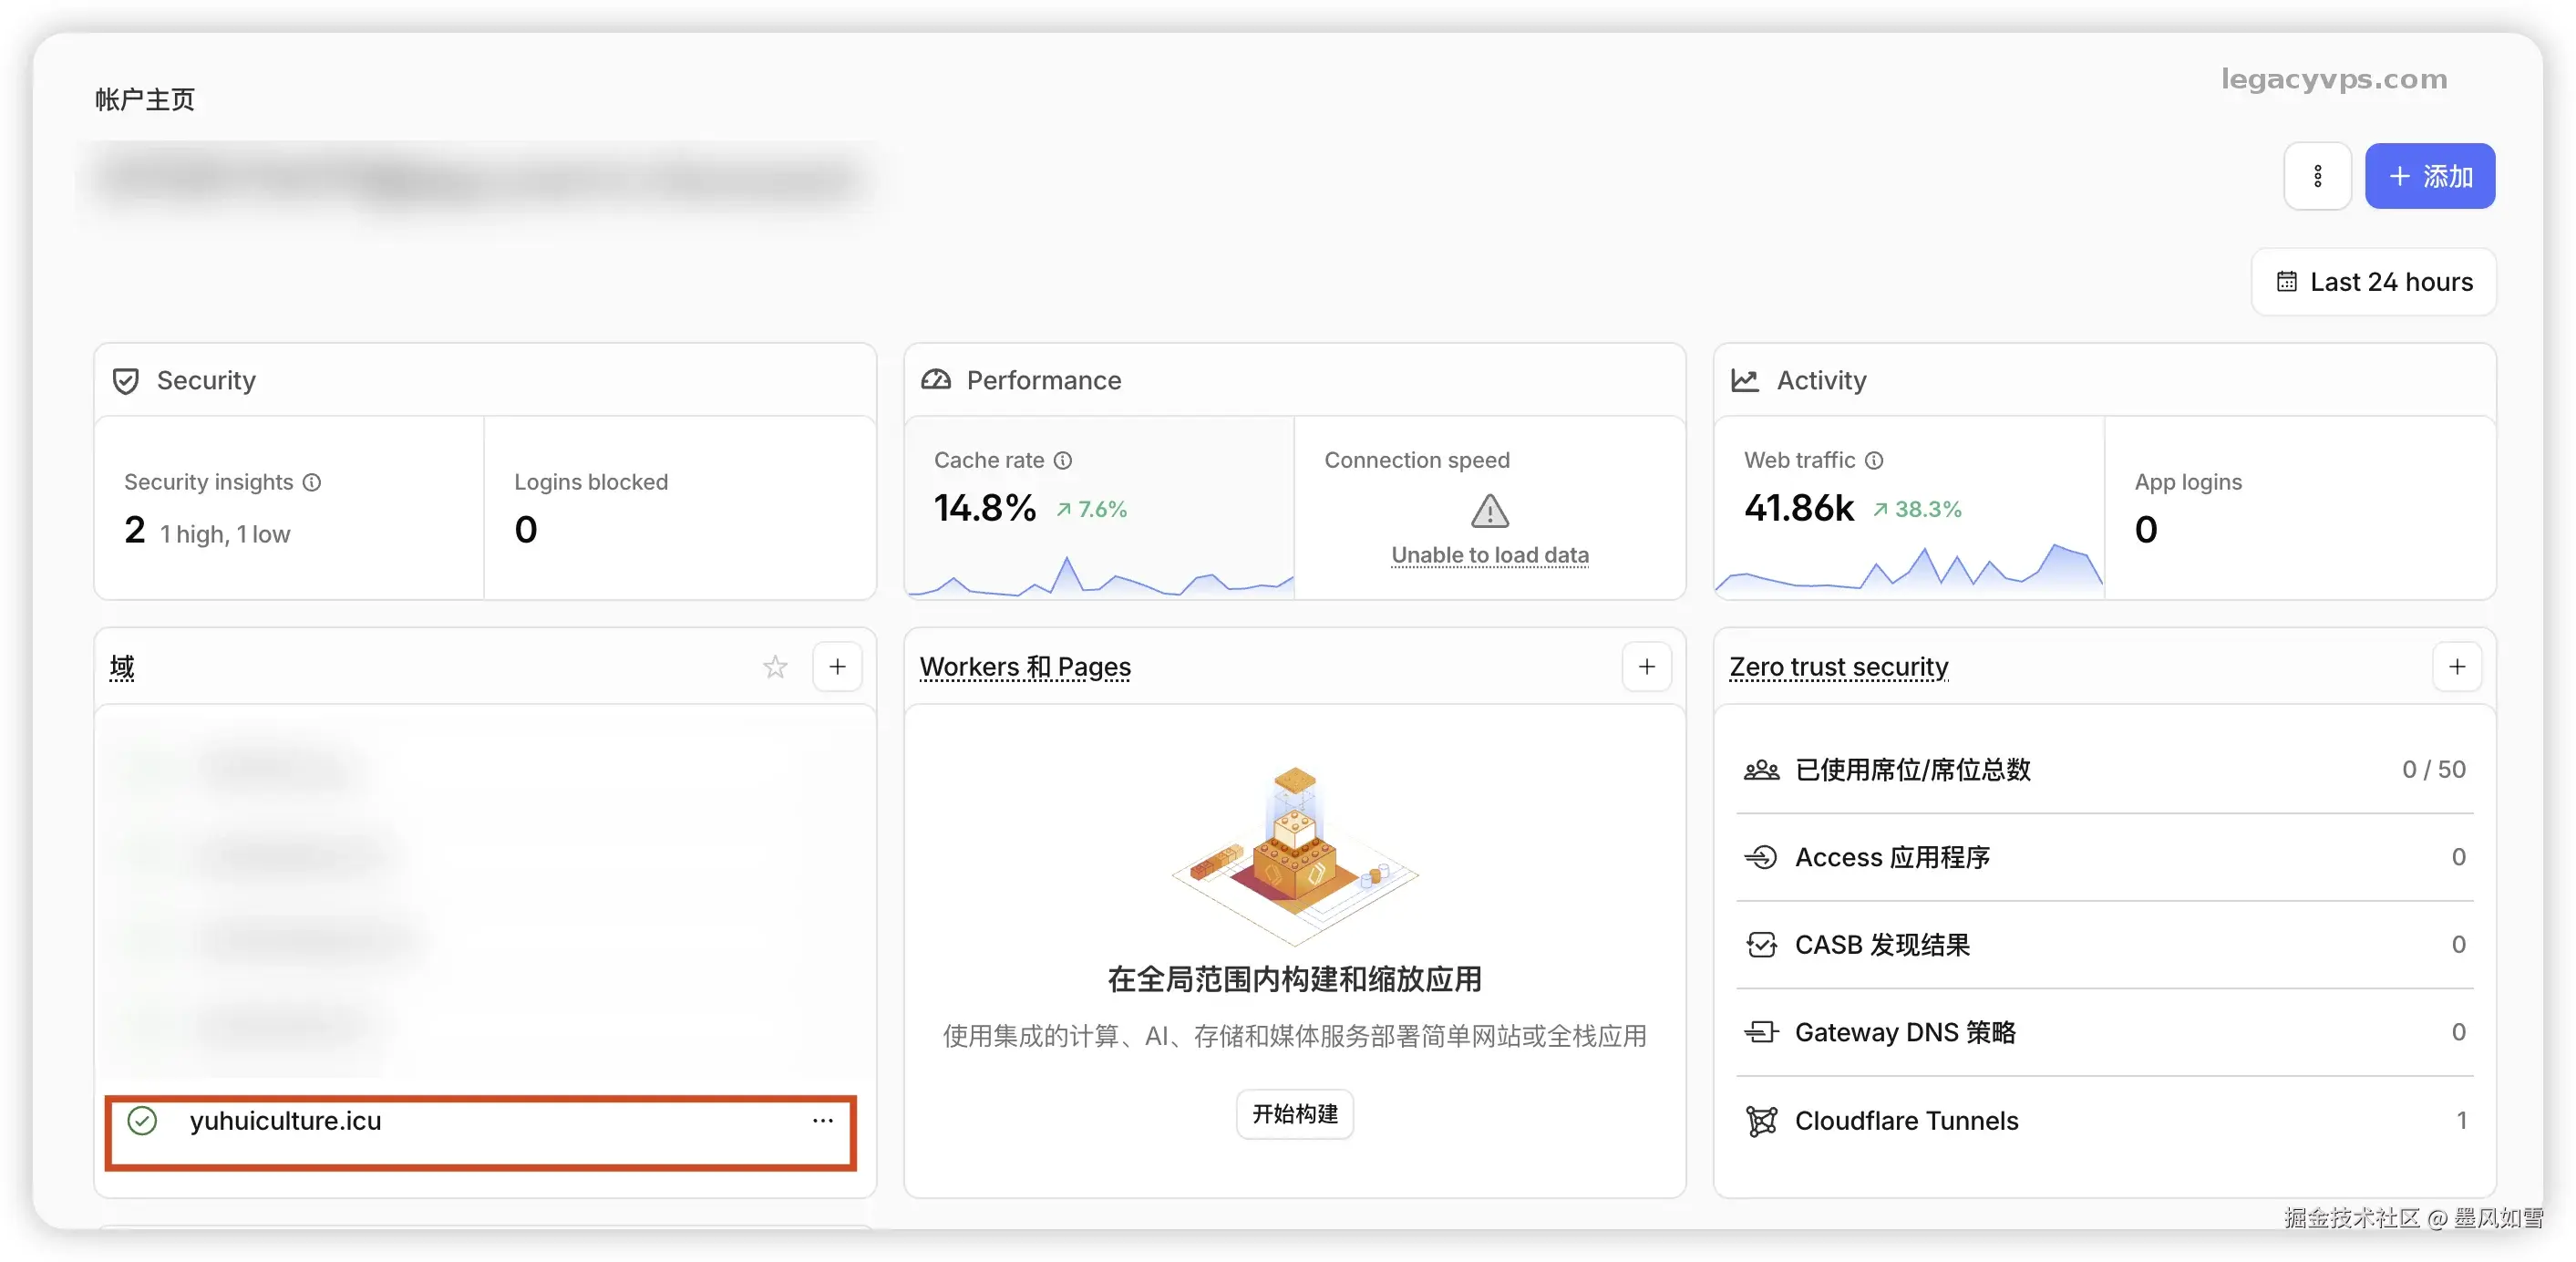Click info icon next to Security insights
The height and width of the screenshot is (1262, 2576).
click(312, 482)
